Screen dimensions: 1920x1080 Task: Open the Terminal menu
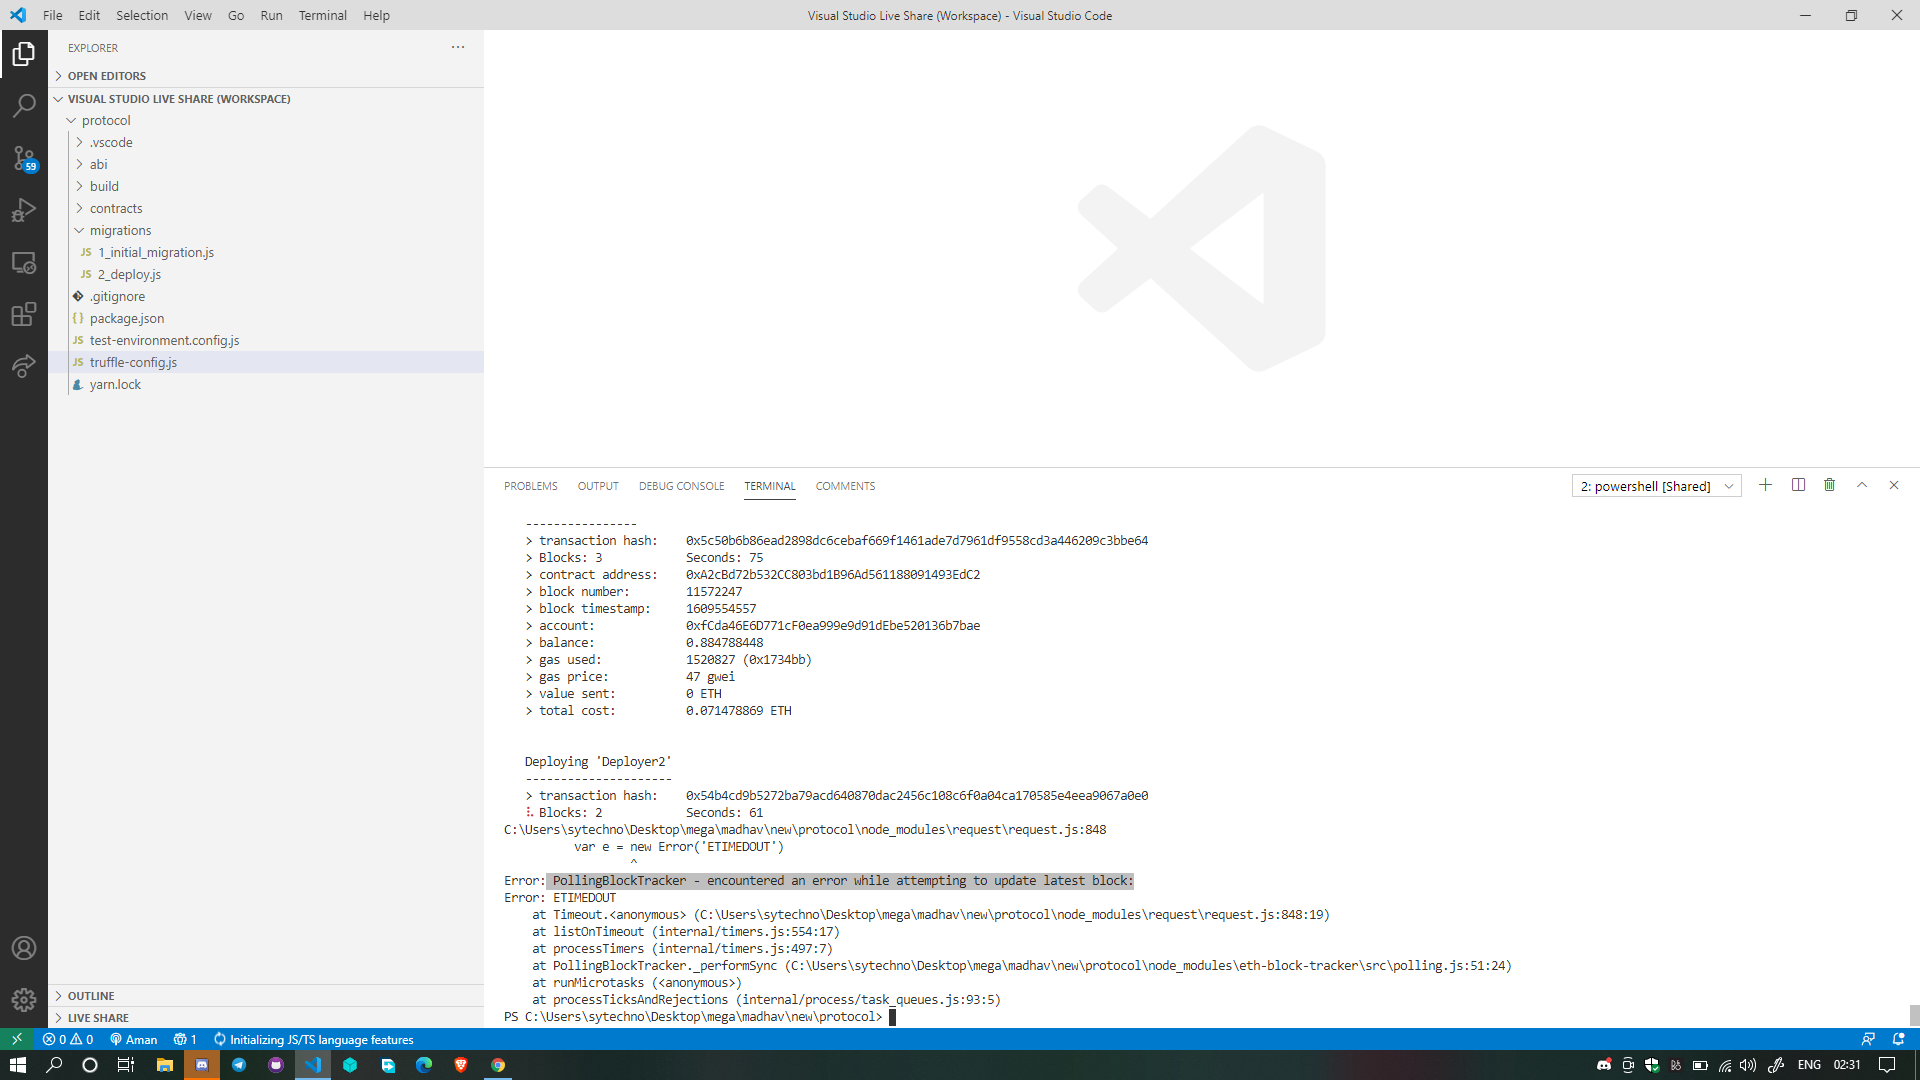[x=323, y=15]
